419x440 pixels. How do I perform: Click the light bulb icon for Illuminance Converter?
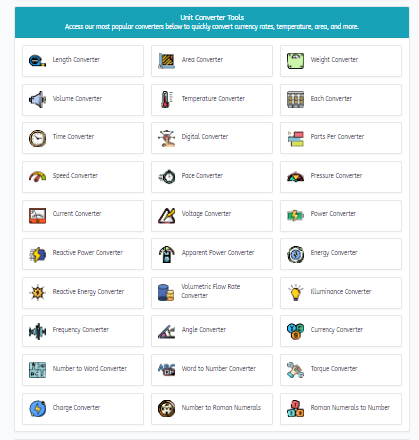pyautogui.click(x=295, y=293)
